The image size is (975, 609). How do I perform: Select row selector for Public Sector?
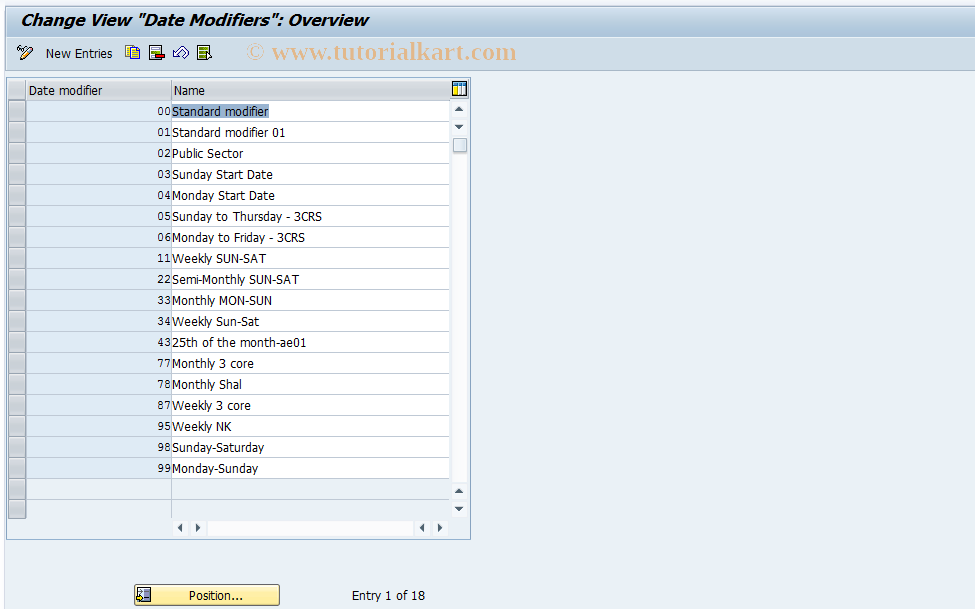pyautogui.click(x=17, y=154)
